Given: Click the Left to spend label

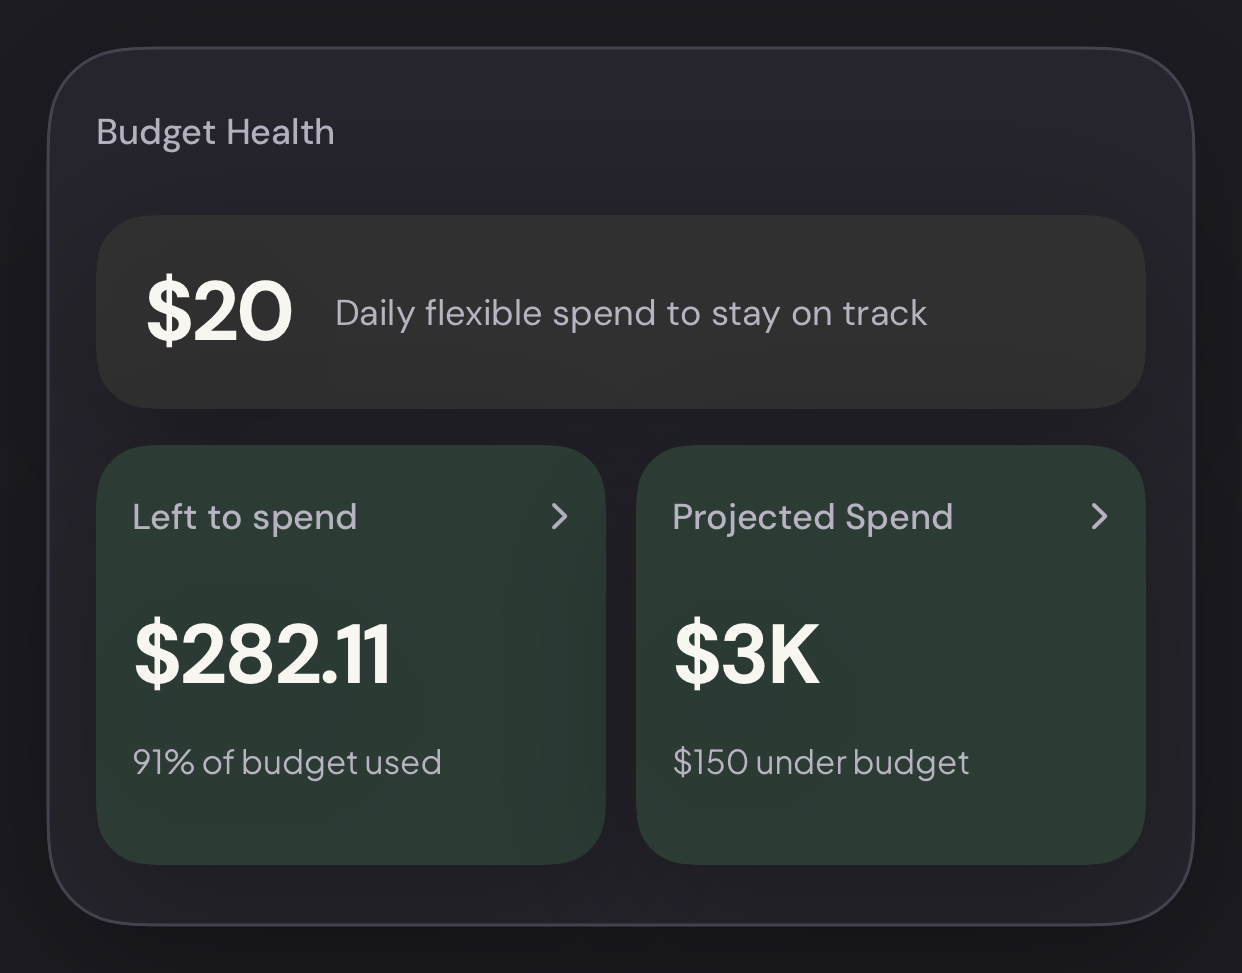Looking at the screenshot, I should coord(245,517).
